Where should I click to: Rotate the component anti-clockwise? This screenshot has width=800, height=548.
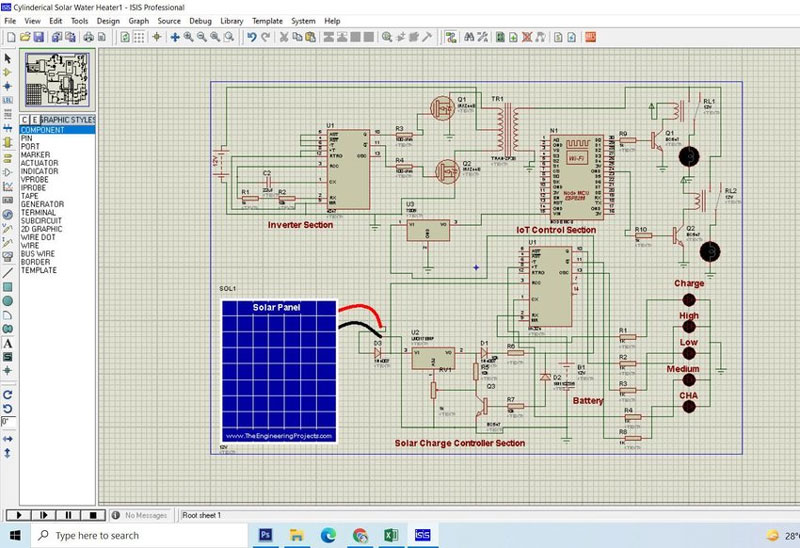point(8,409)
